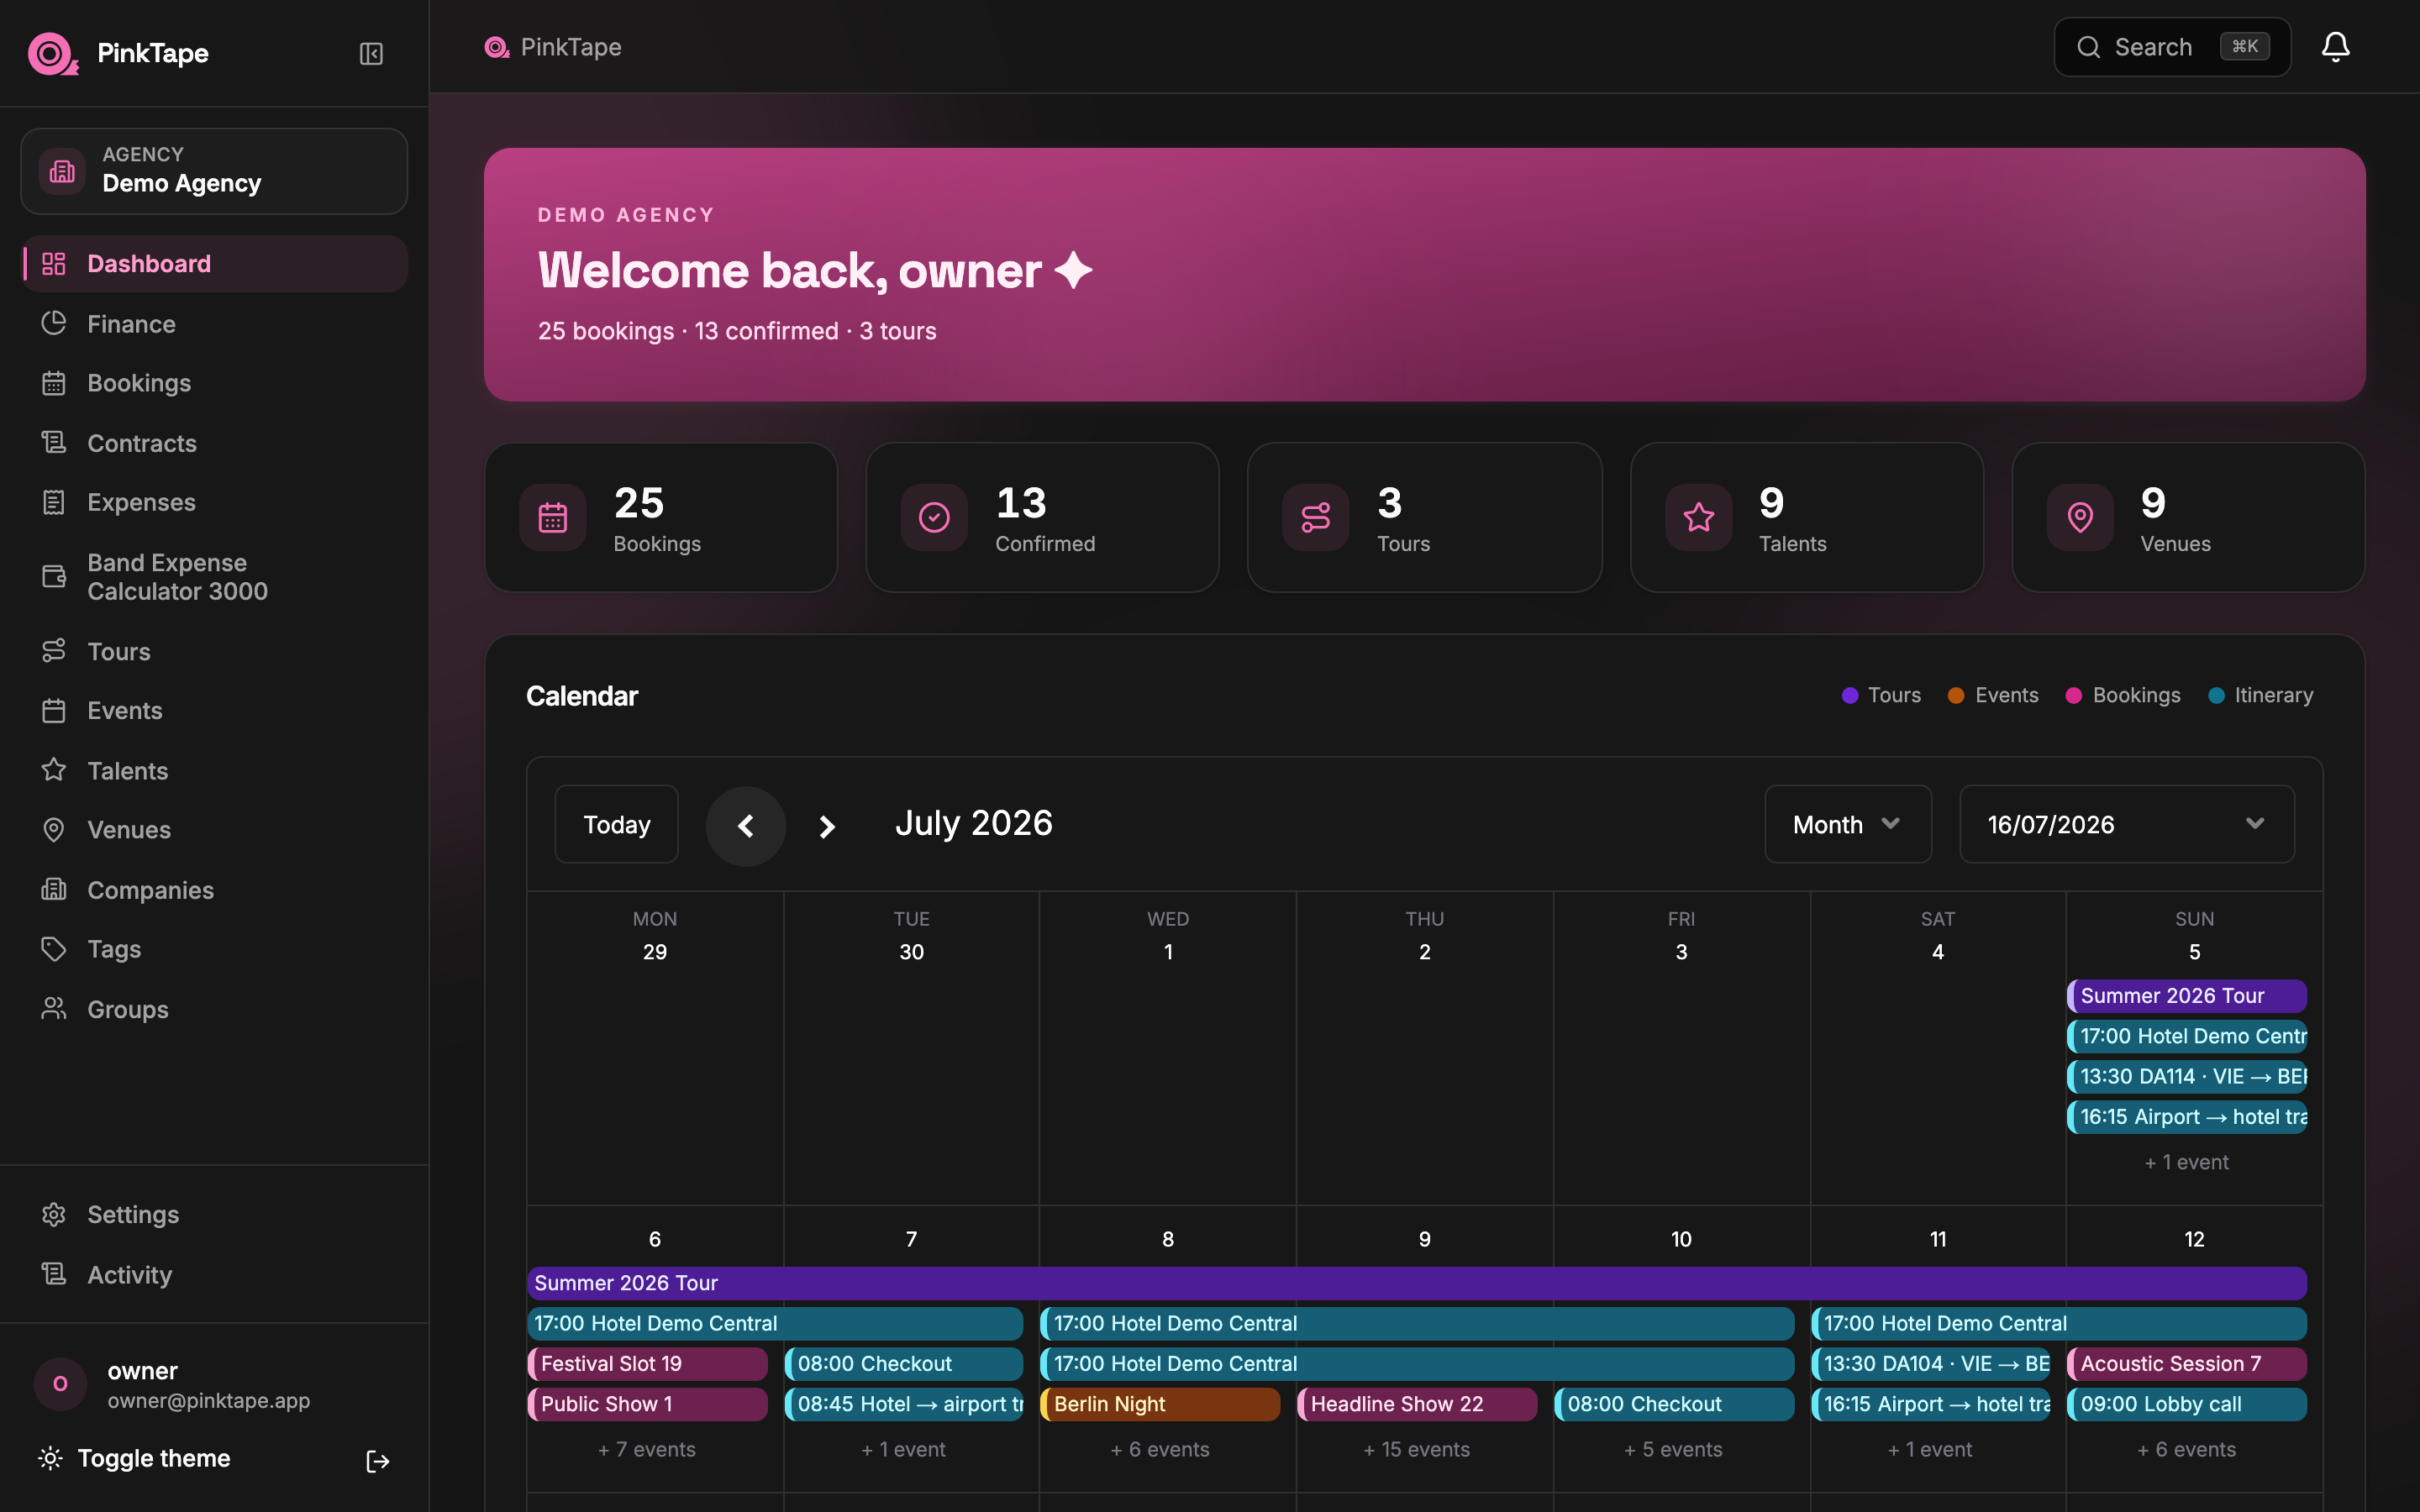Viewport: 2420px width, 1512px height.
Task: Click the Expenses receipt icon
Action: tap(54, 502)
